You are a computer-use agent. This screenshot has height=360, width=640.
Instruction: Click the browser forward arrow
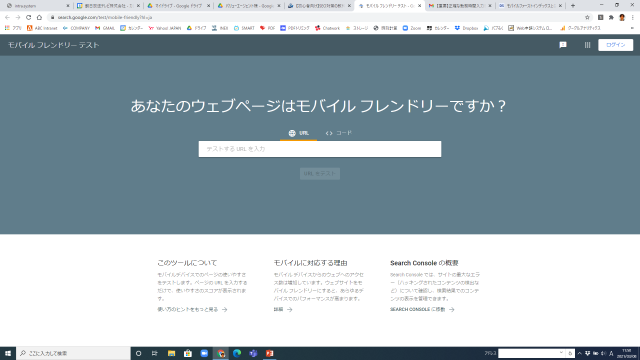point(18,18)
